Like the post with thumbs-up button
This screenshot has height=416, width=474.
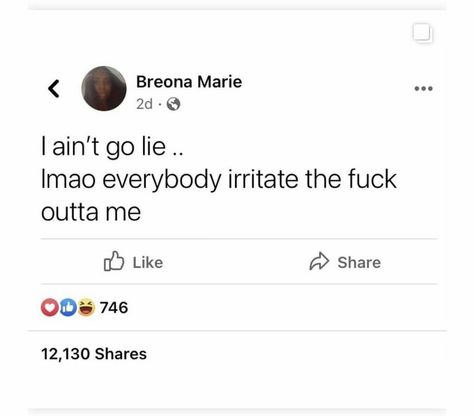(x=133, y=262)
